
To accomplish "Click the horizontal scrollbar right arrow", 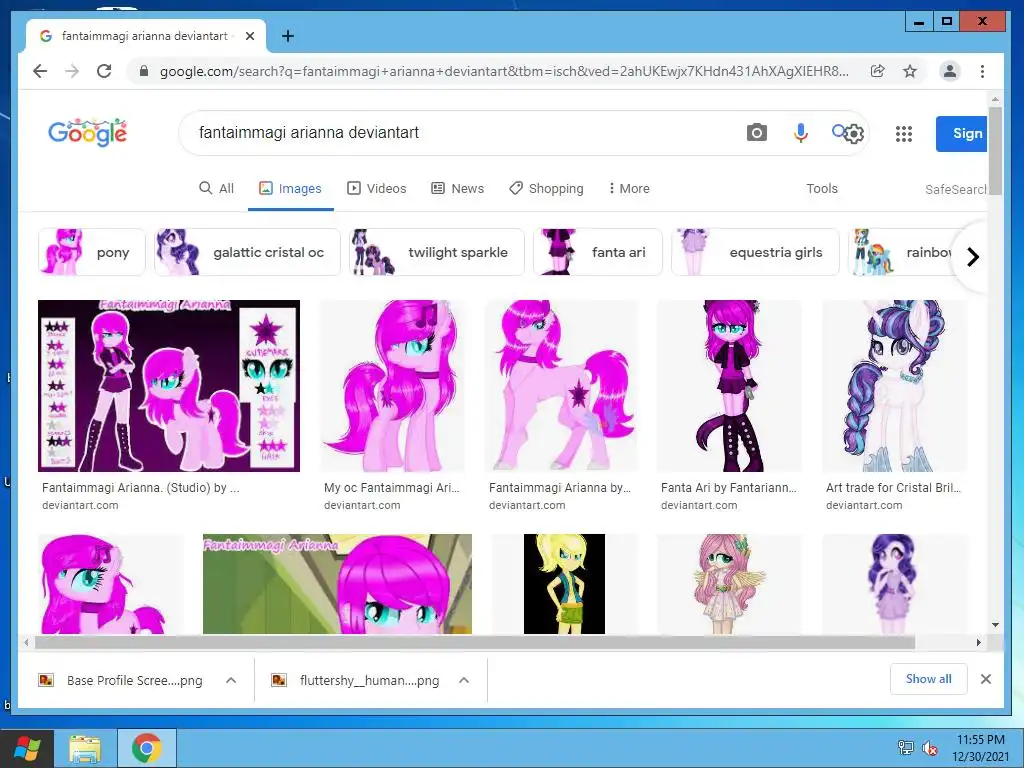I will coord(978,643).
